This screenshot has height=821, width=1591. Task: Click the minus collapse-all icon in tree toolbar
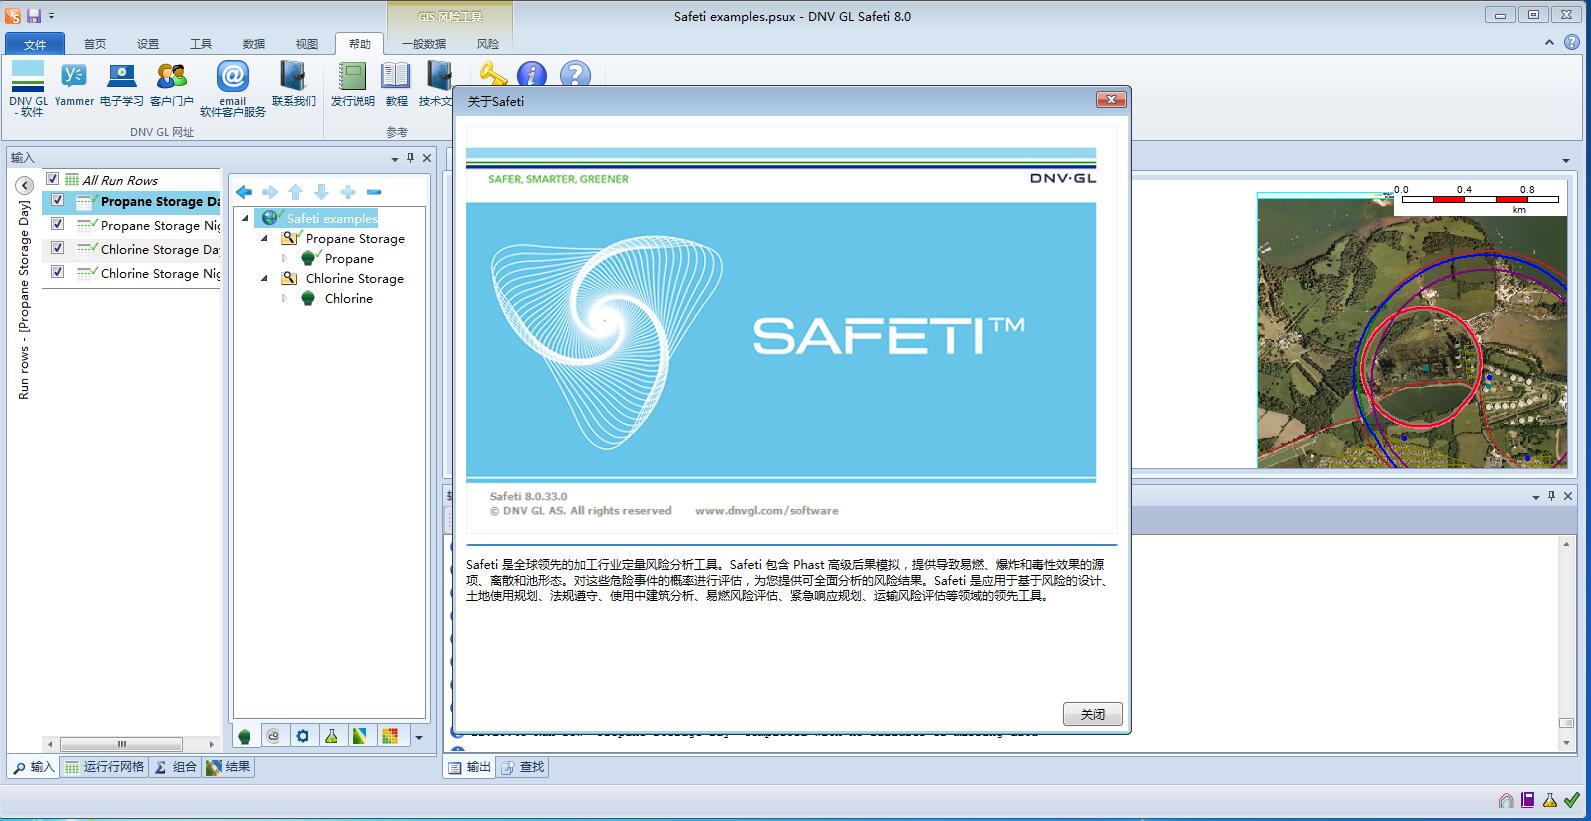tap(374, 192)
